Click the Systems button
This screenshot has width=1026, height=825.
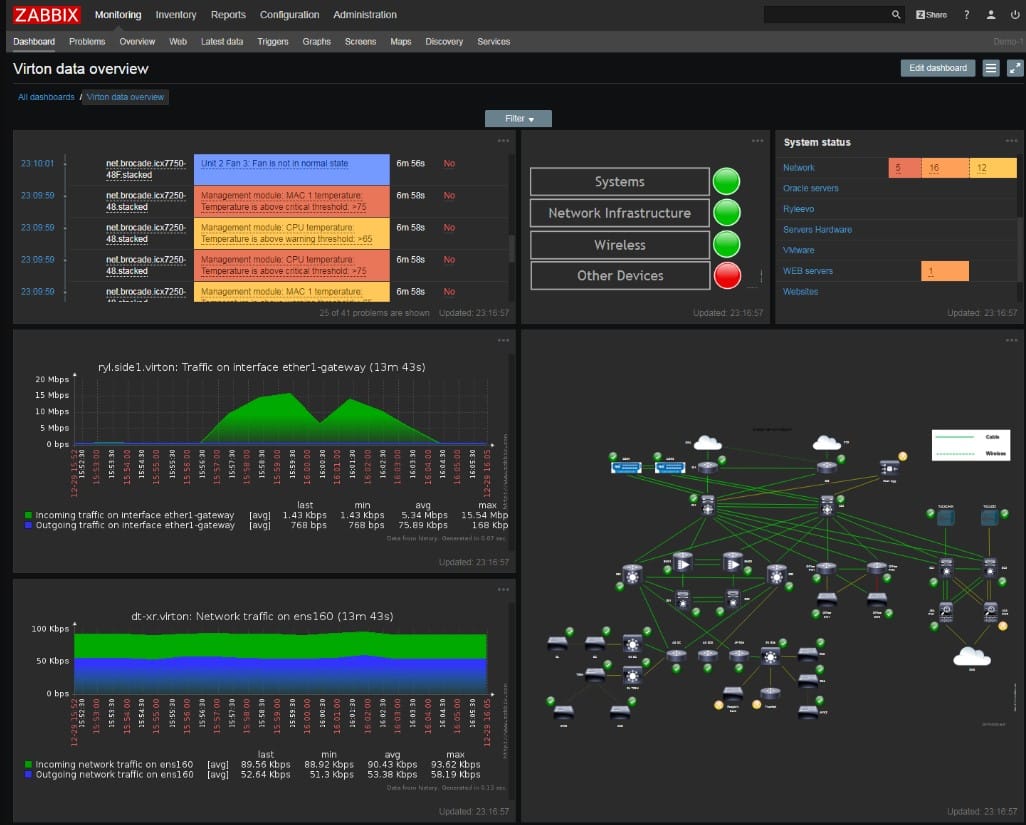point(620,181)
